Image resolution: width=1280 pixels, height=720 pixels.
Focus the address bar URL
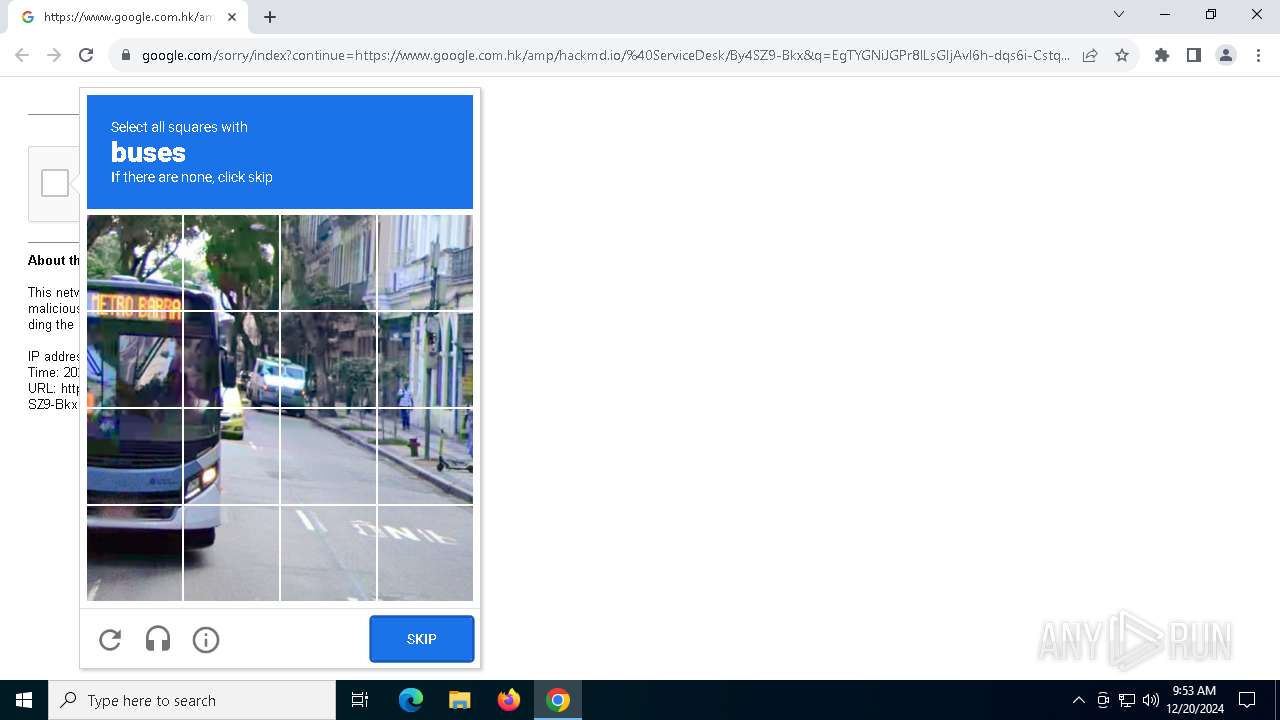pos(605,55)
